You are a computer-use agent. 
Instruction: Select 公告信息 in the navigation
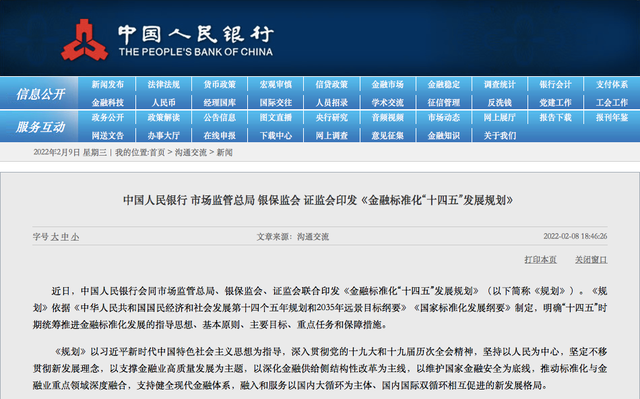coord(220,117)
